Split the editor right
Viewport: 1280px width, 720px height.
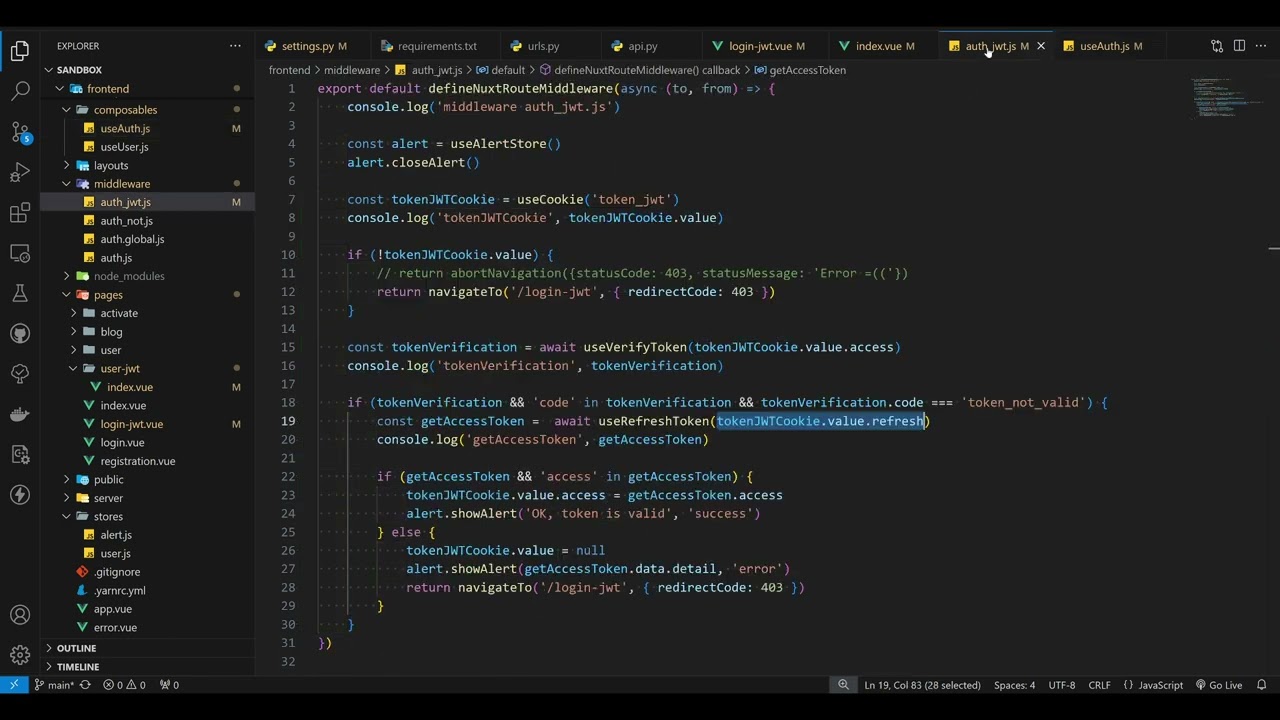(1239, 46)
